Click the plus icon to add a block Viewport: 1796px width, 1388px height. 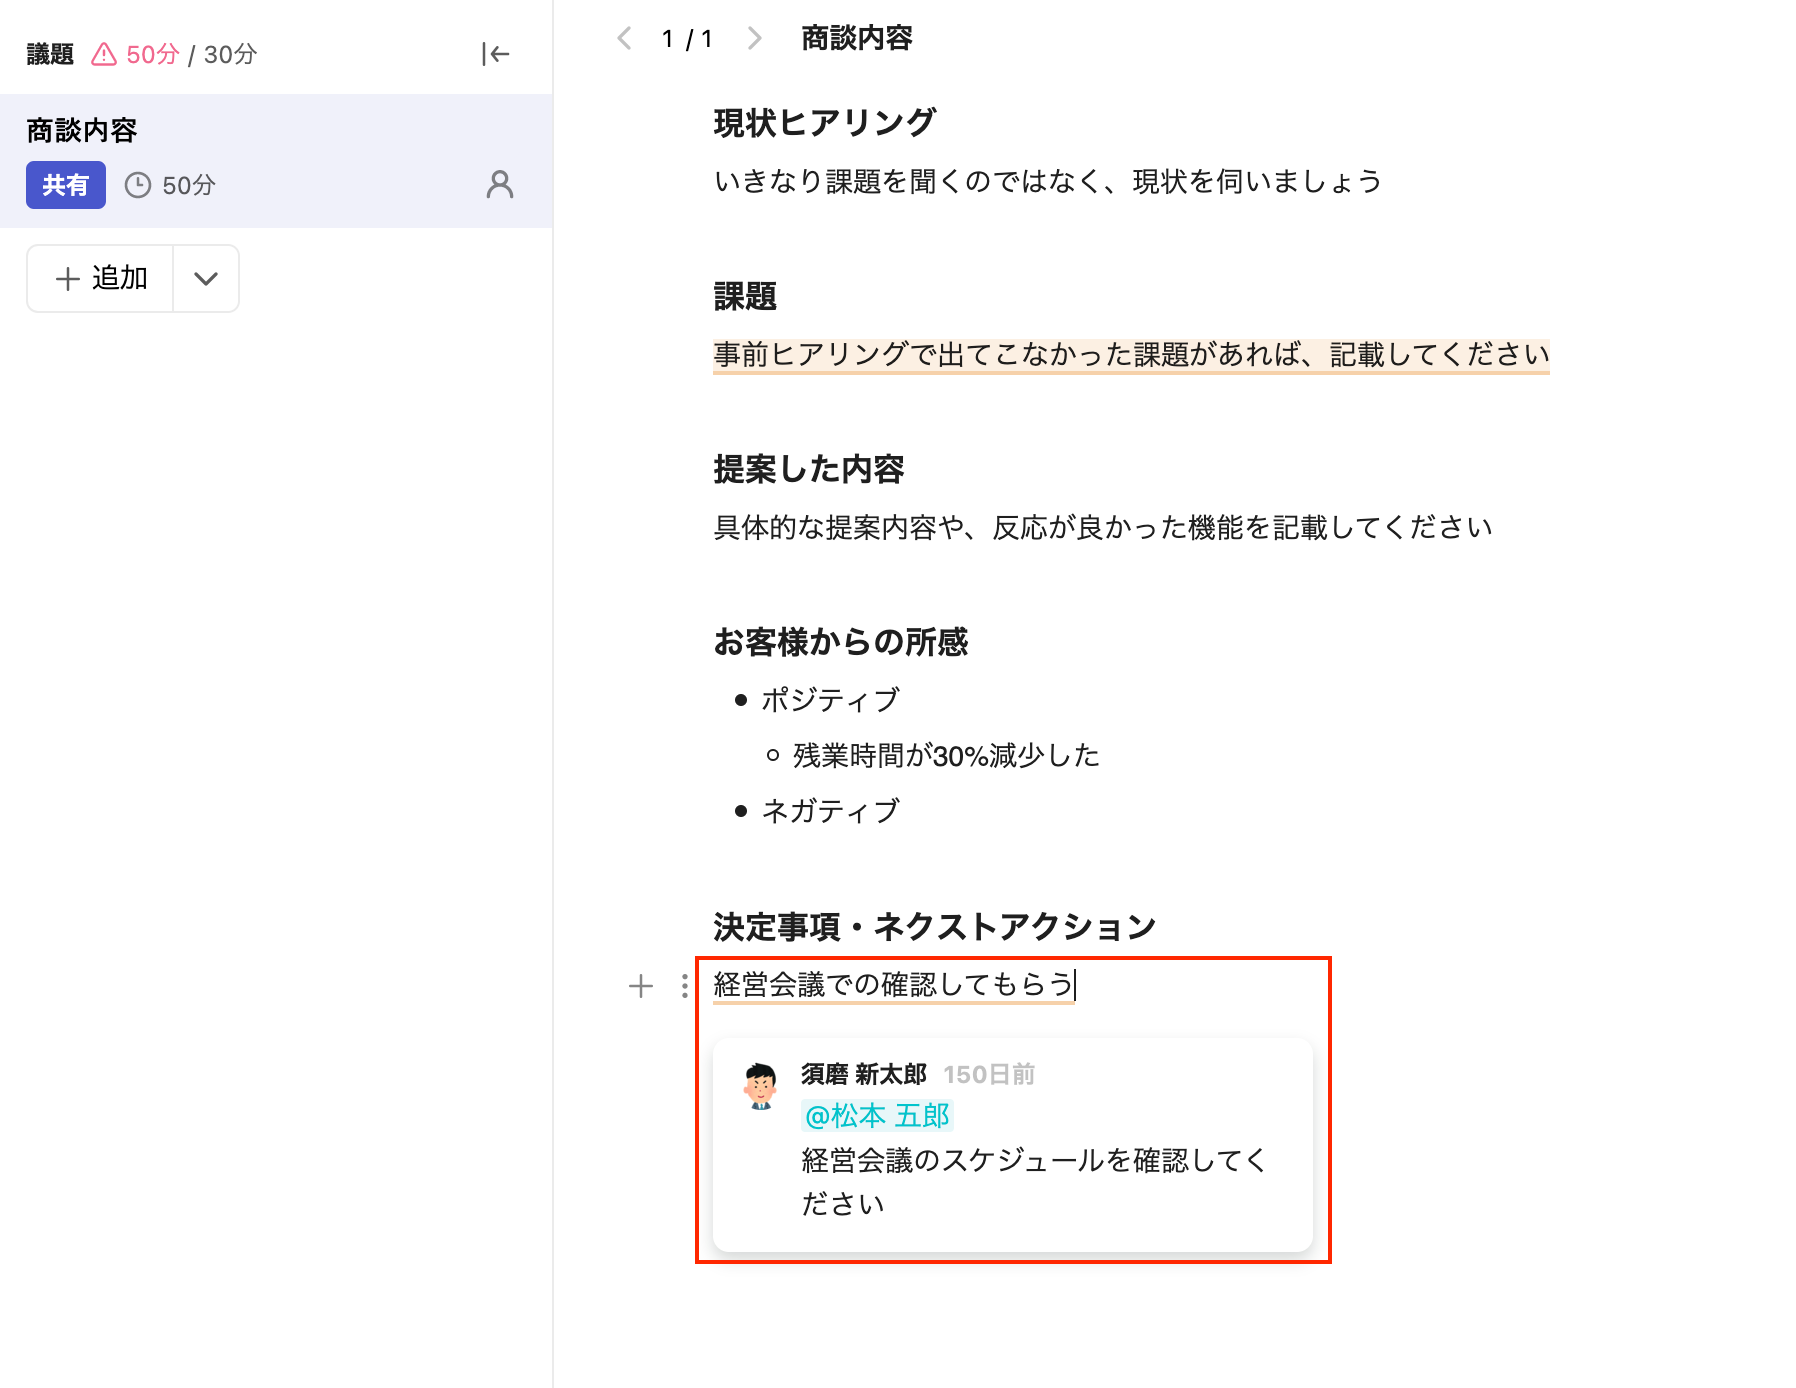tap(641, 986)
